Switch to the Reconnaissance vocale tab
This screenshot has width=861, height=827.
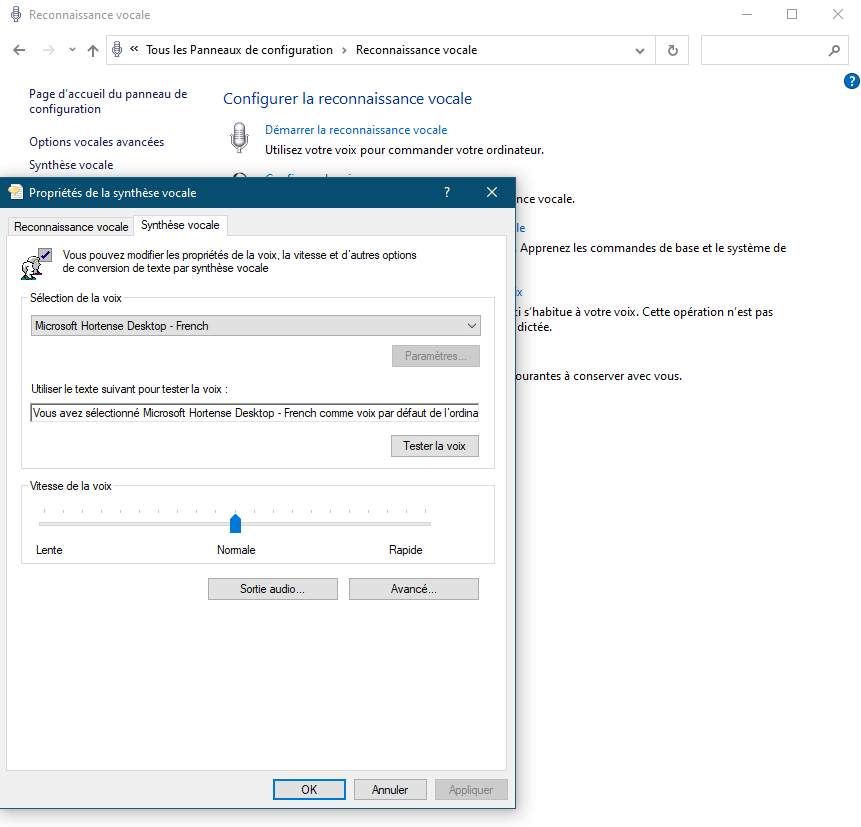point(71,227)
